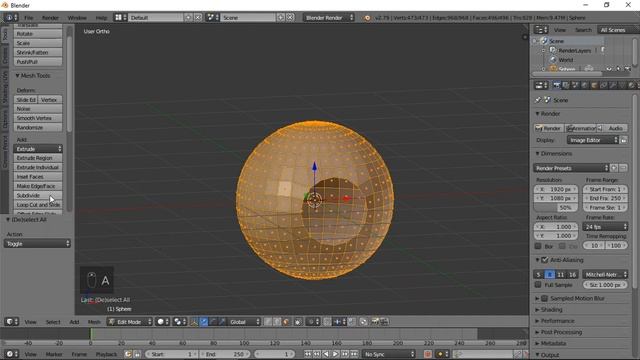Open the viewport shading mode selector
This screenshot has width=640, height=360.
click(162, 322)
